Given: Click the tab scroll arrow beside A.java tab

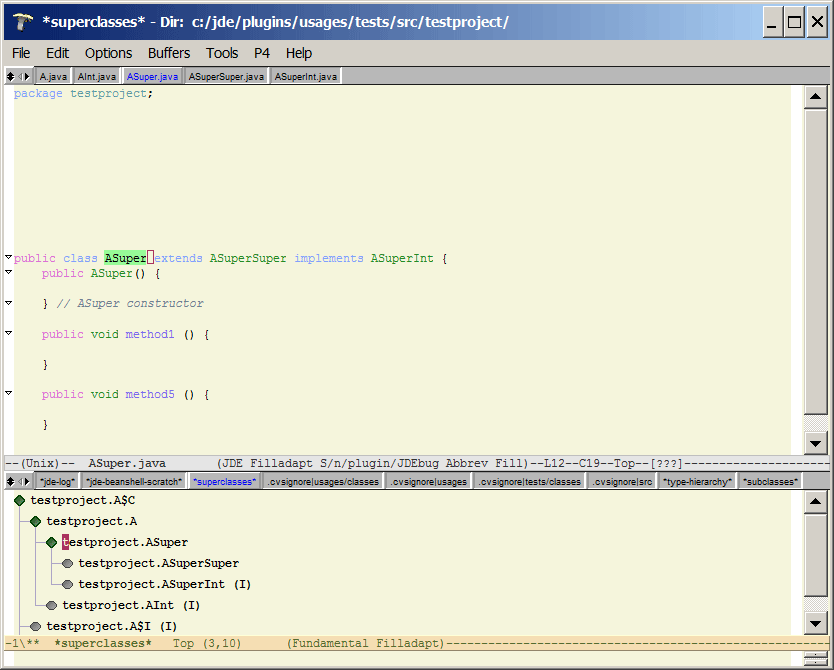Looking at the screenshot, I should [25, 76].
